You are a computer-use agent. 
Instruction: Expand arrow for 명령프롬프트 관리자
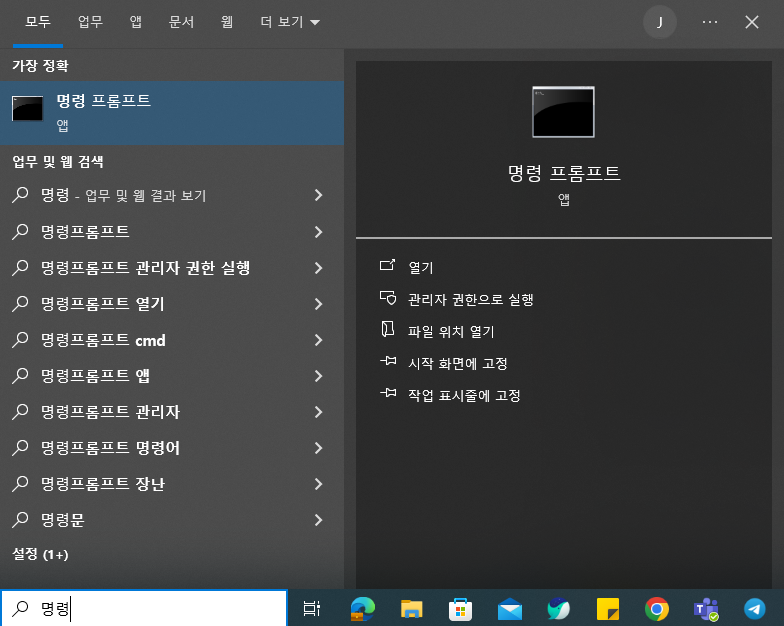coord(318,412)
